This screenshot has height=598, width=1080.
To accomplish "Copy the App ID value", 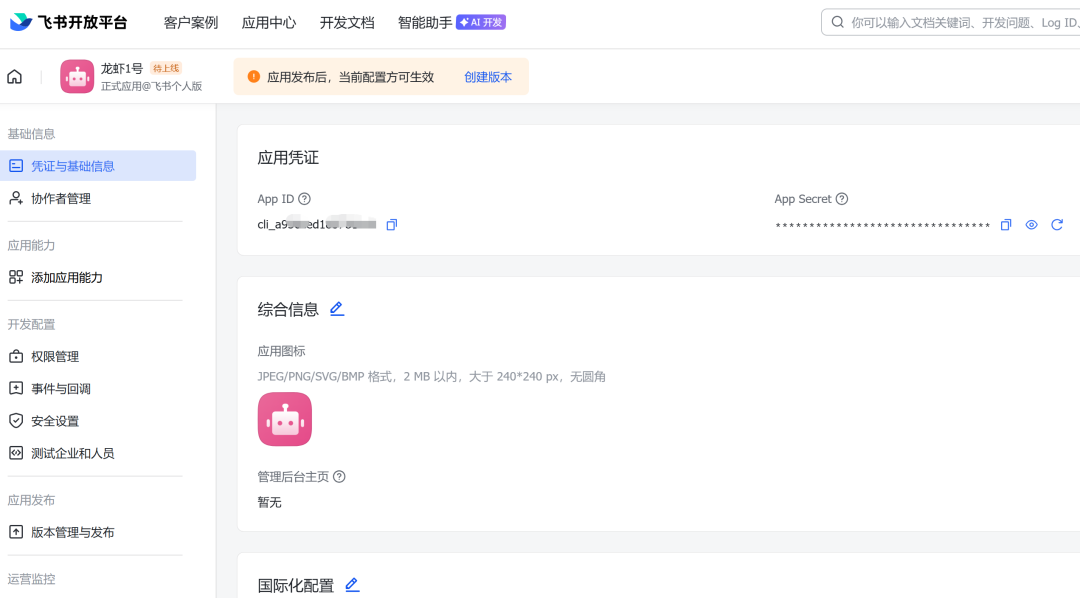I will pyautogui.click(x=392, y=225).
